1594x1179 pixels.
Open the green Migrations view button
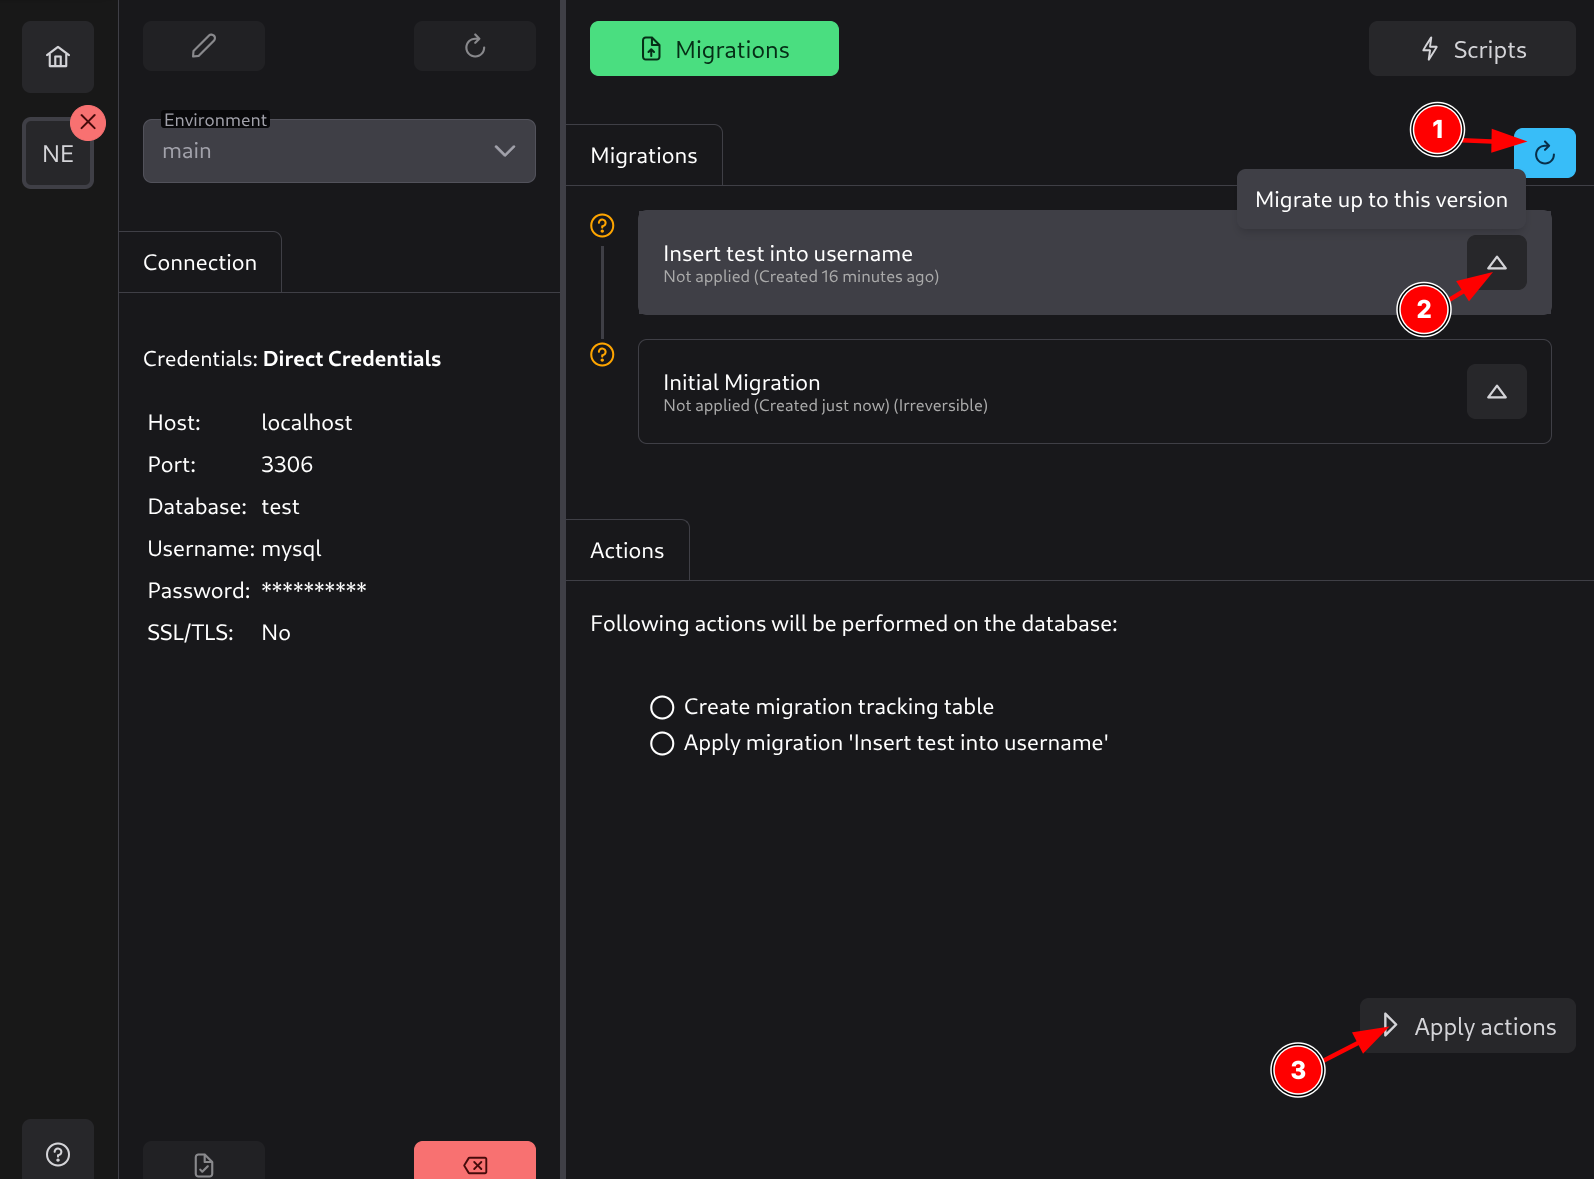[714, 49]
